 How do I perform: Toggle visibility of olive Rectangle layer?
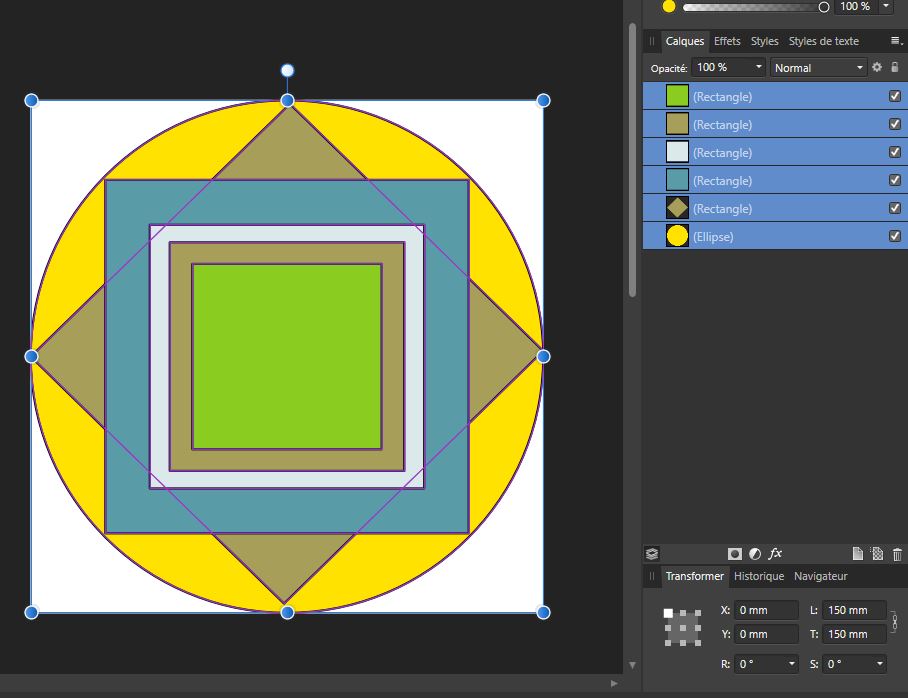click(895, 124)
